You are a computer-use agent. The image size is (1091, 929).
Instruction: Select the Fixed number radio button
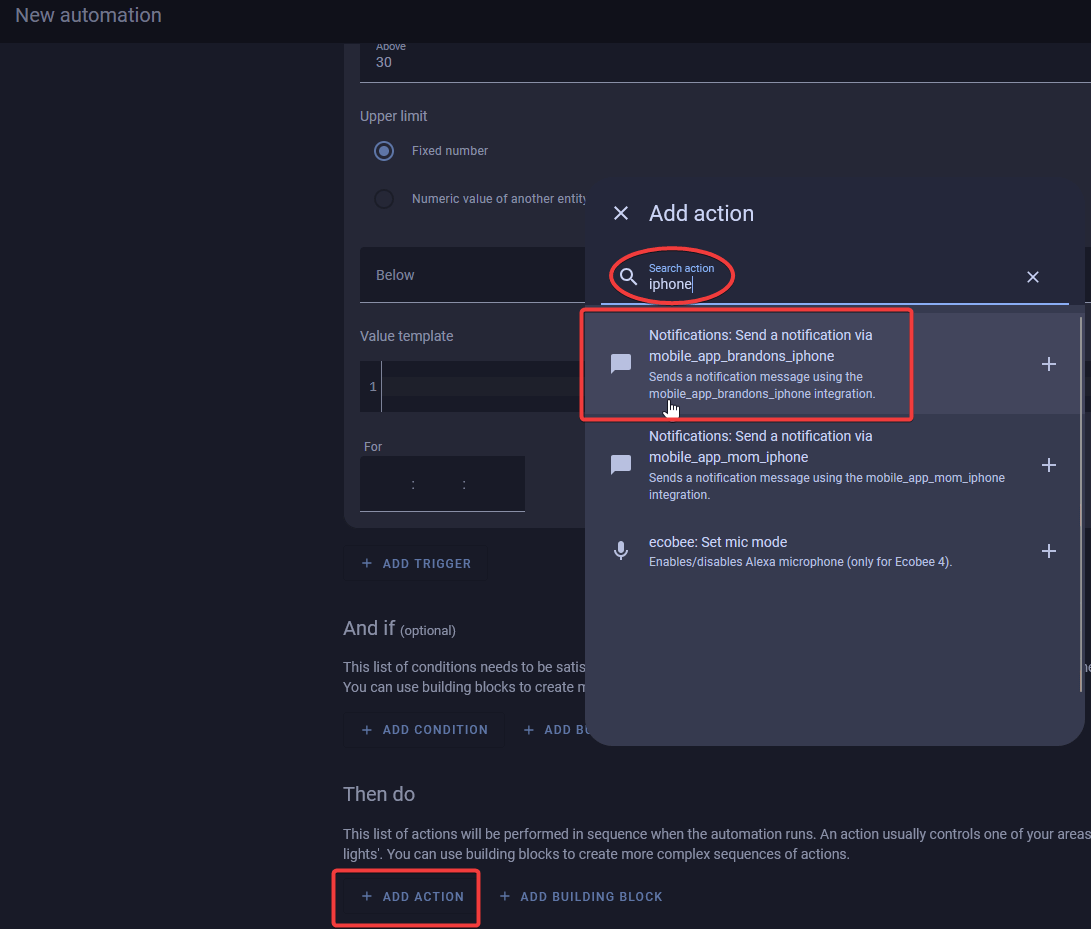point(384,151)
